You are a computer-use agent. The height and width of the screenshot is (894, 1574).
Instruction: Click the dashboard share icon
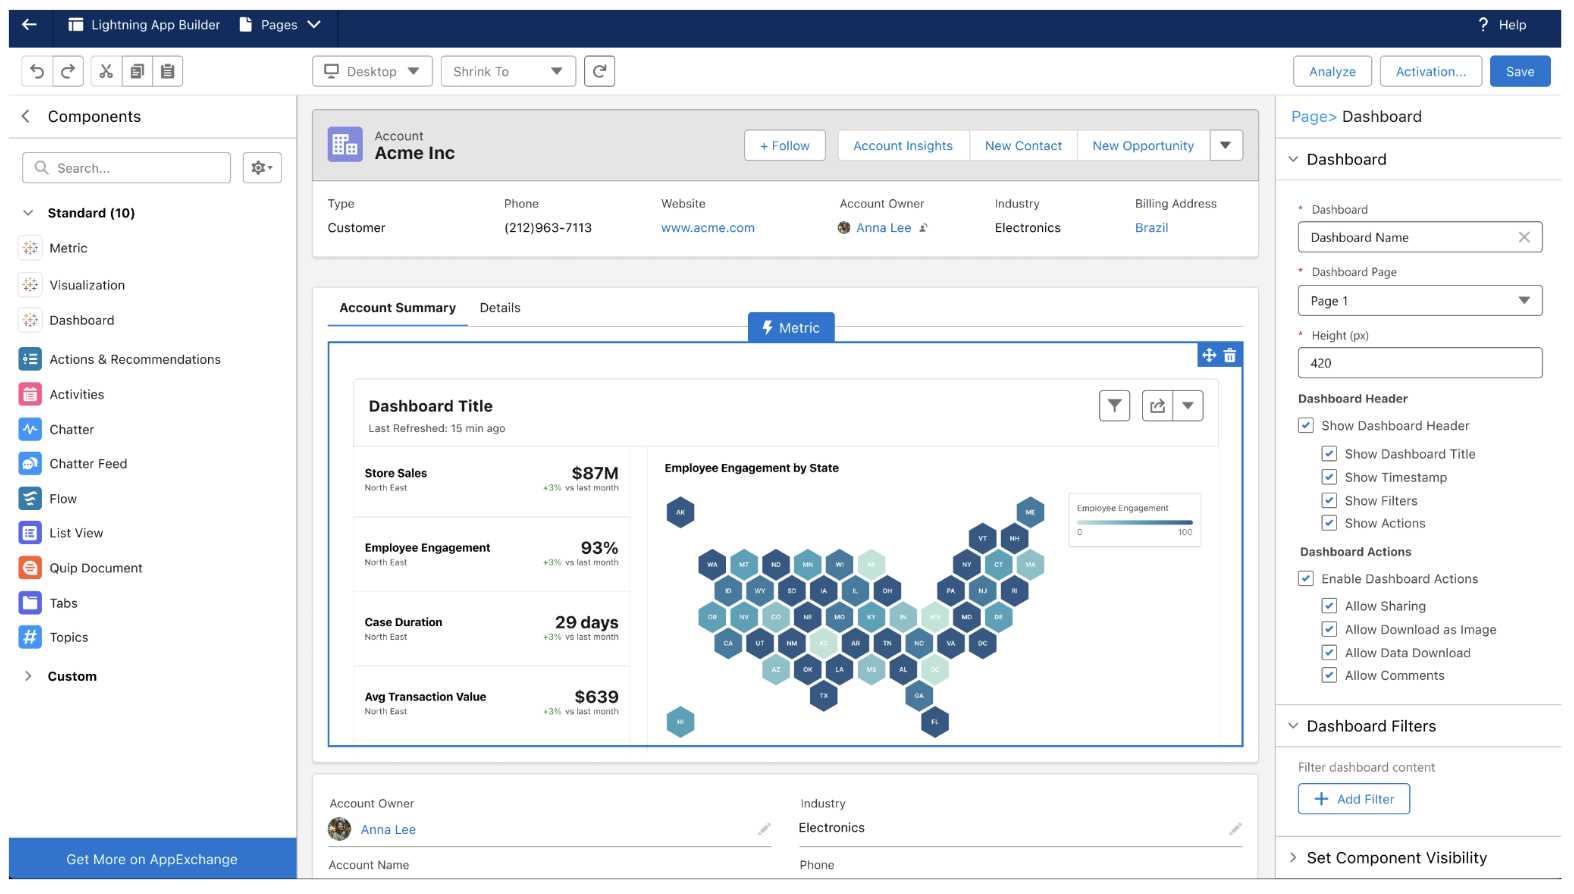[x=1157, y=406]
